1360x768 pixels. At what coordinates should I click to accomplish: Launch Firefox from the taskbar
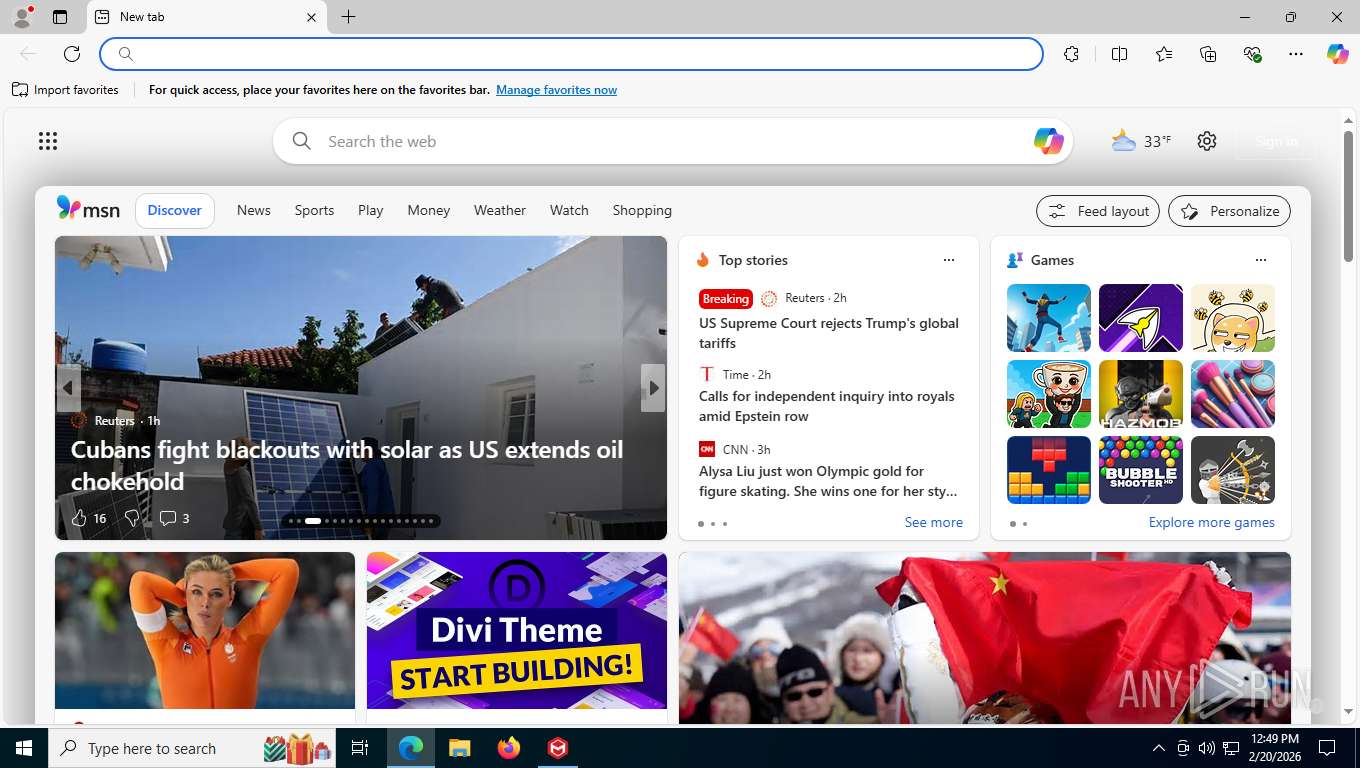(x=509, y=748)
